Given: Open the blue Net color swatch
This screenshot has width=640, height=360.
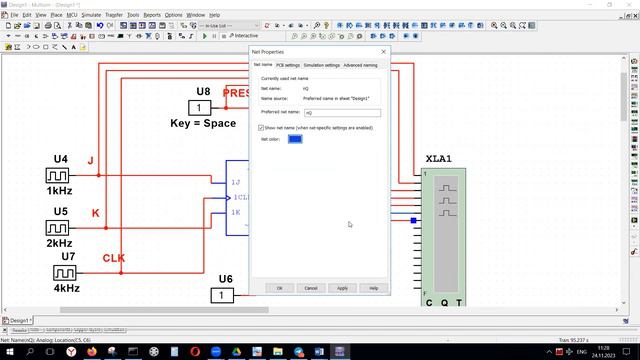Looking at the screenshot, I should tap(295, 139).
